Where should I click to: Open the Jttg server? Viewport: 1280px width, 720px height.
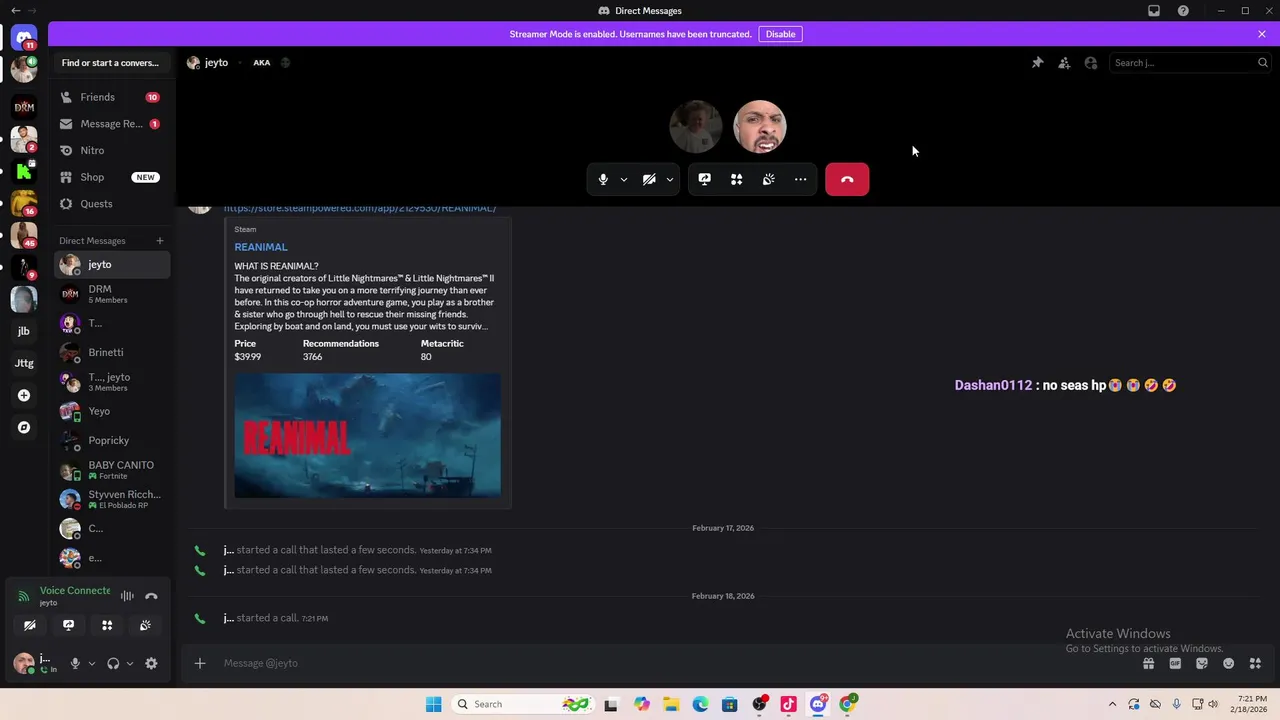pos(24,363)
